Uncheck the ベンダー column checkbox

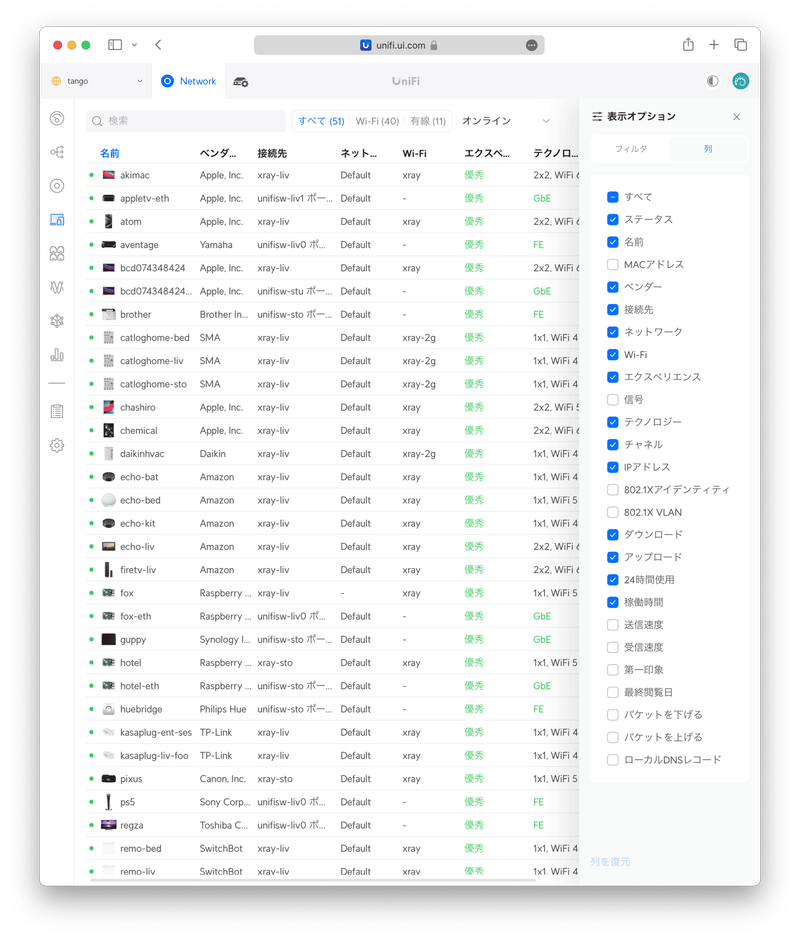613,287
